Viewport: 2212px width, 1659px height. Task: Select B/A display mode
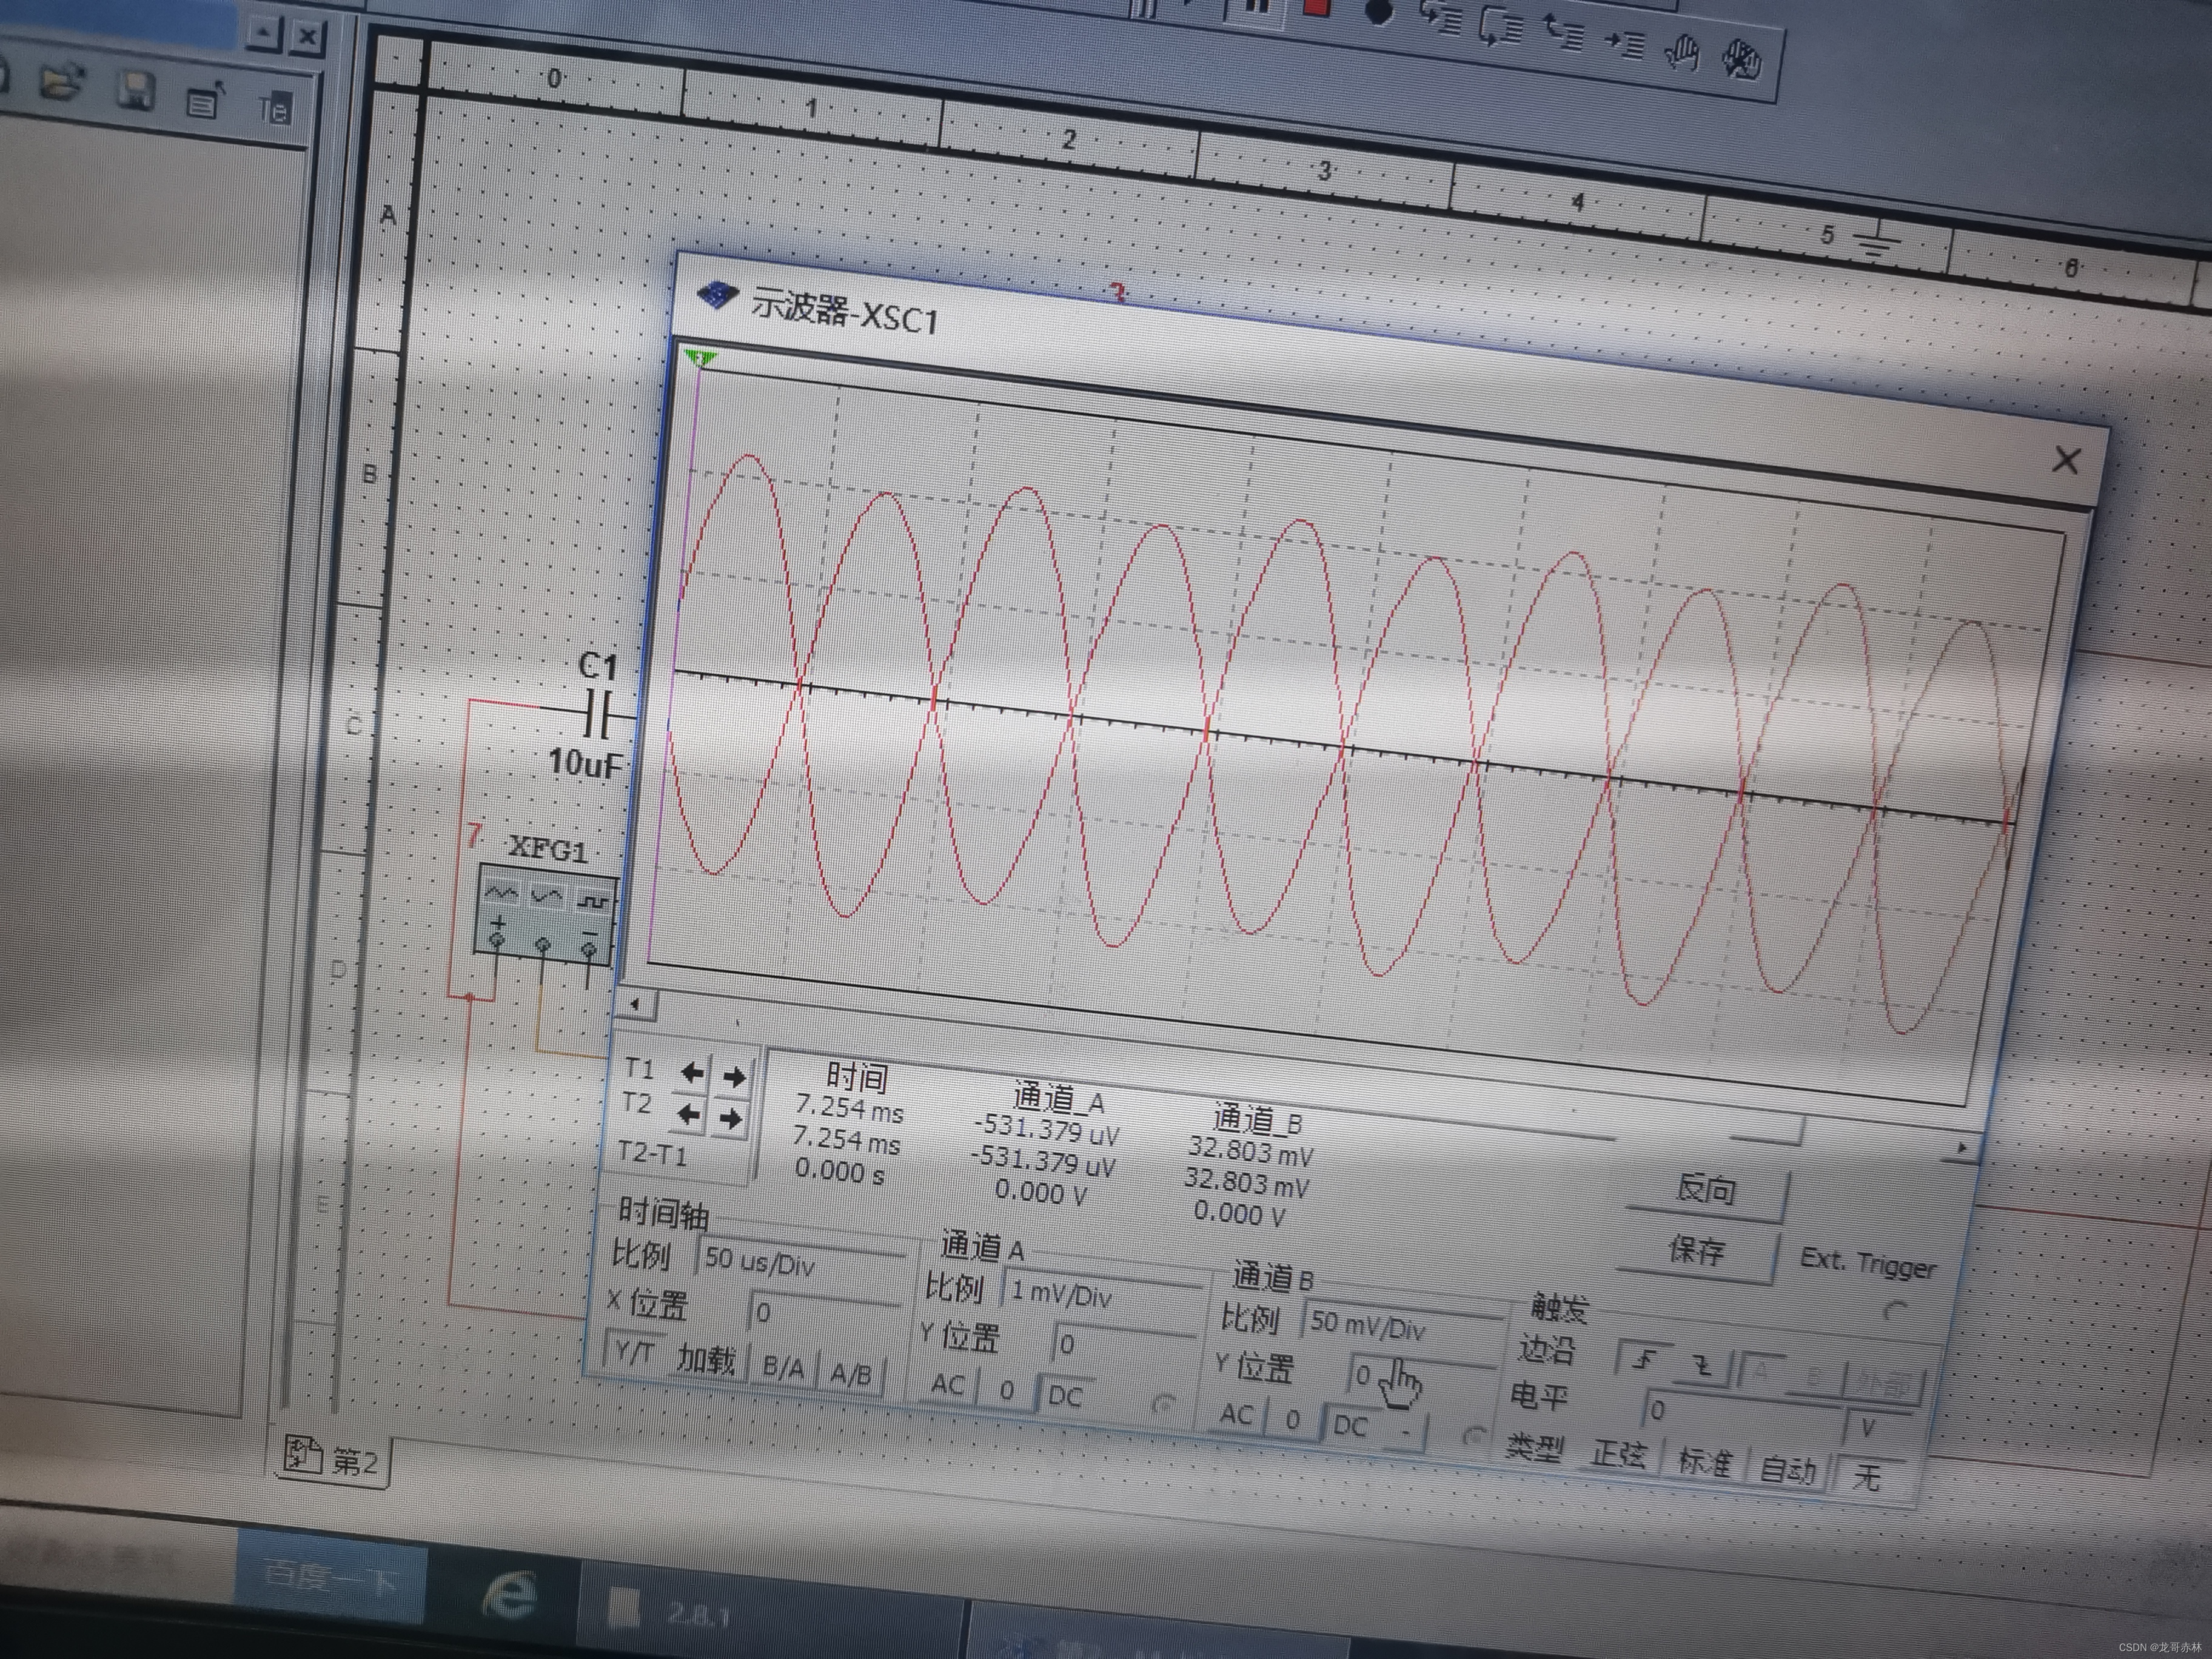coord(783,1367)
